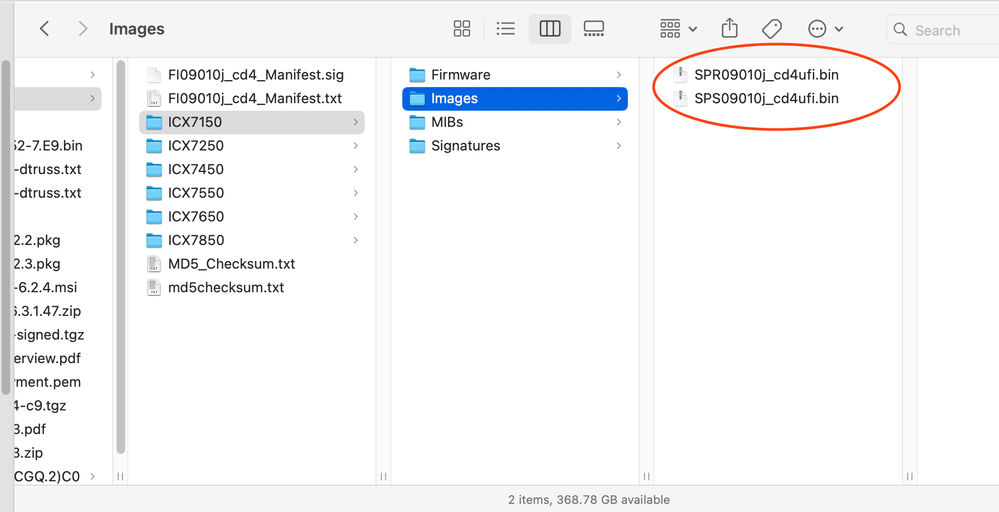Open the More actions ellipsis menu

pyautogui.click(x=826, y=29)
